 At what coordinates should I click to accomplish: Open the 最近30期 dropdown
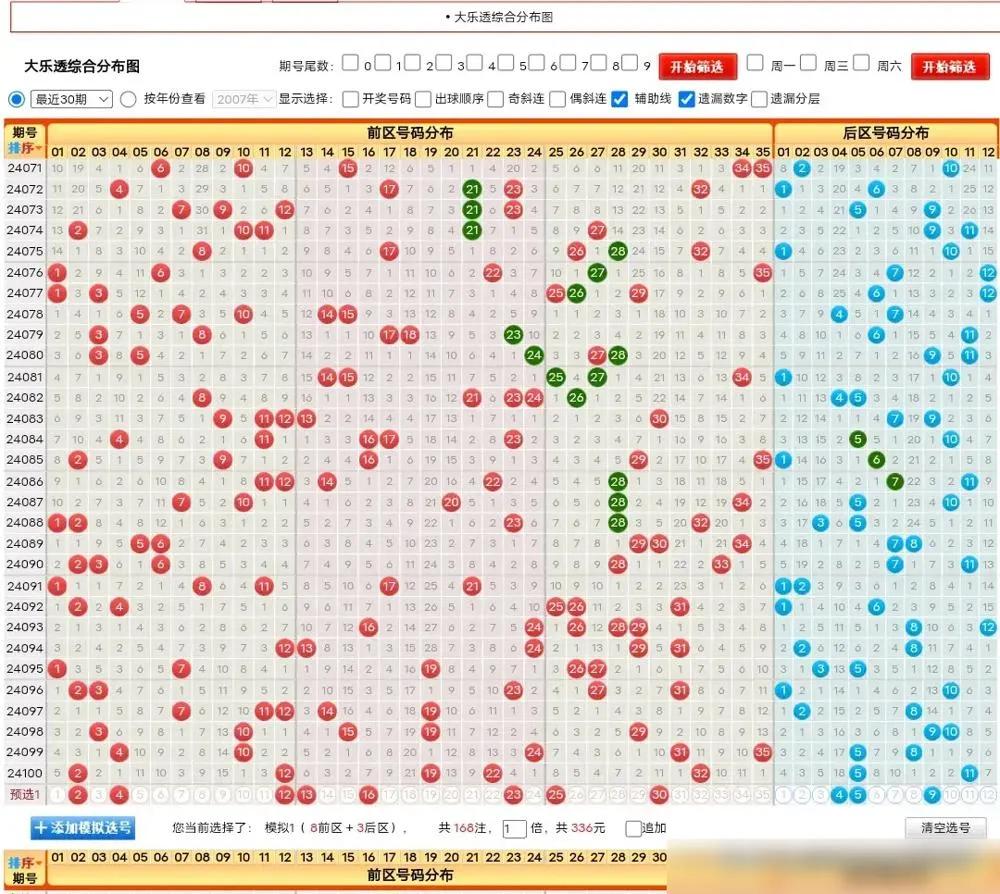pyautogui.click(x=74, y=99)
